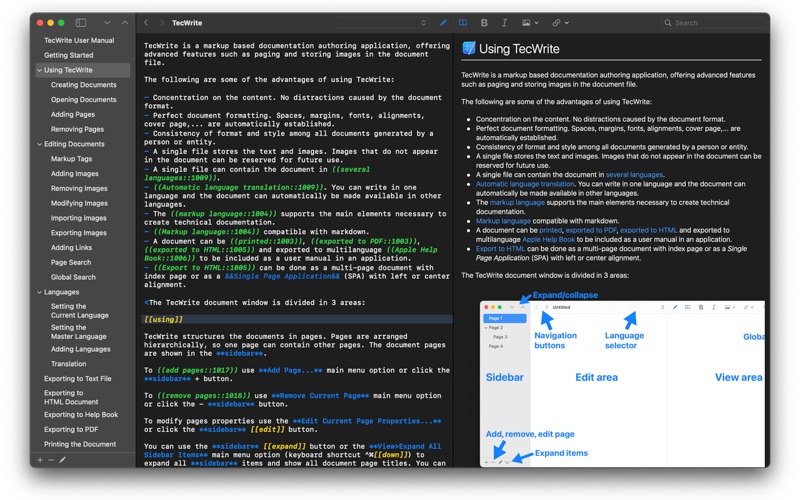The height and width of the screenshot is (500, 800).
Task: Select Removing Images in the sidebar
Action: 79,188
